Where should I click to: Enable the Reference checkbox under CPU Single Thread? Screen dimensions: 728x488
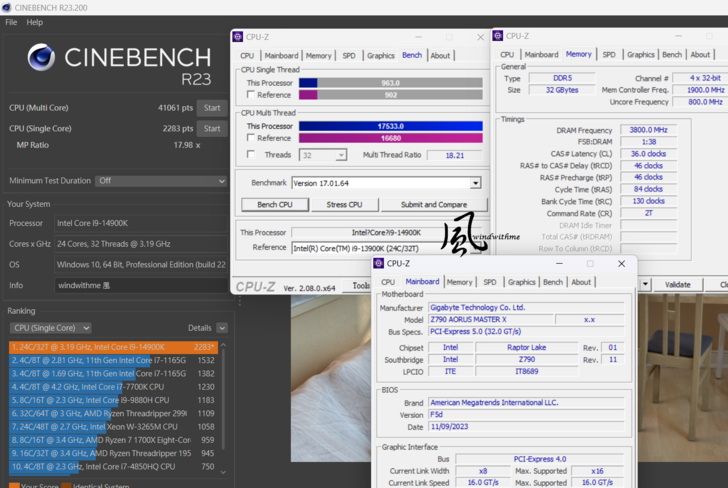tap(252, 95)
